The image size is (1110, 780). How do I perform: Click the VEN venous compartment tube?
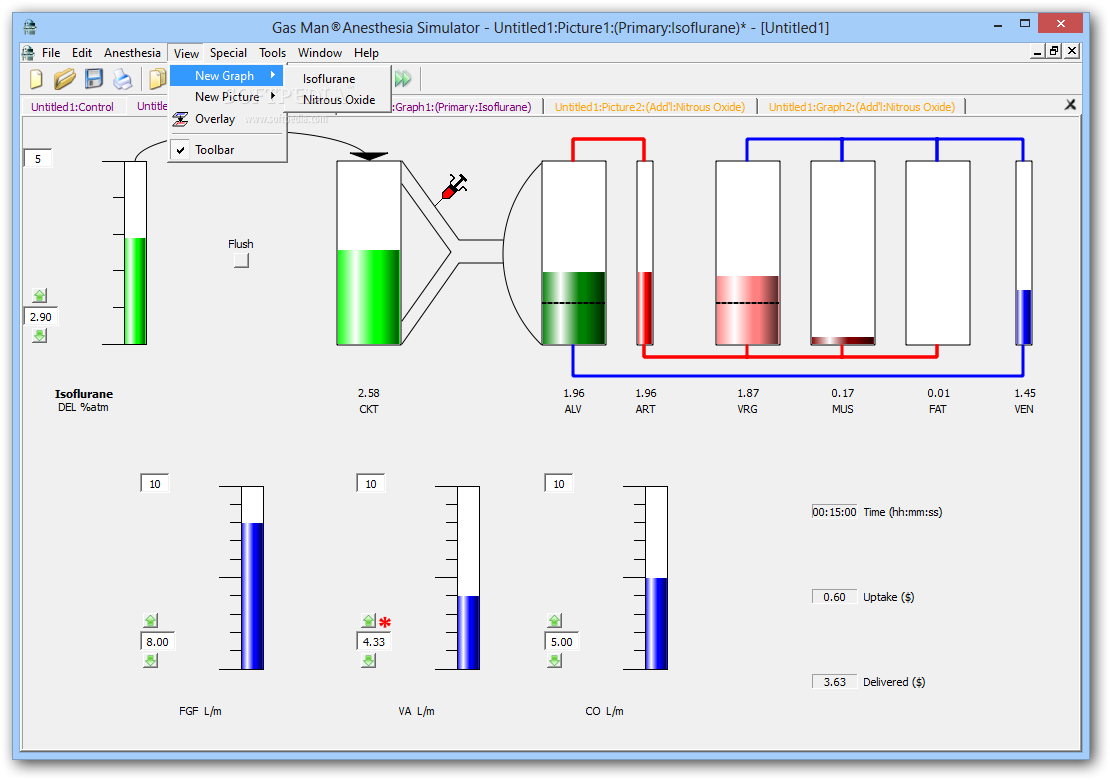point(1024,253)
